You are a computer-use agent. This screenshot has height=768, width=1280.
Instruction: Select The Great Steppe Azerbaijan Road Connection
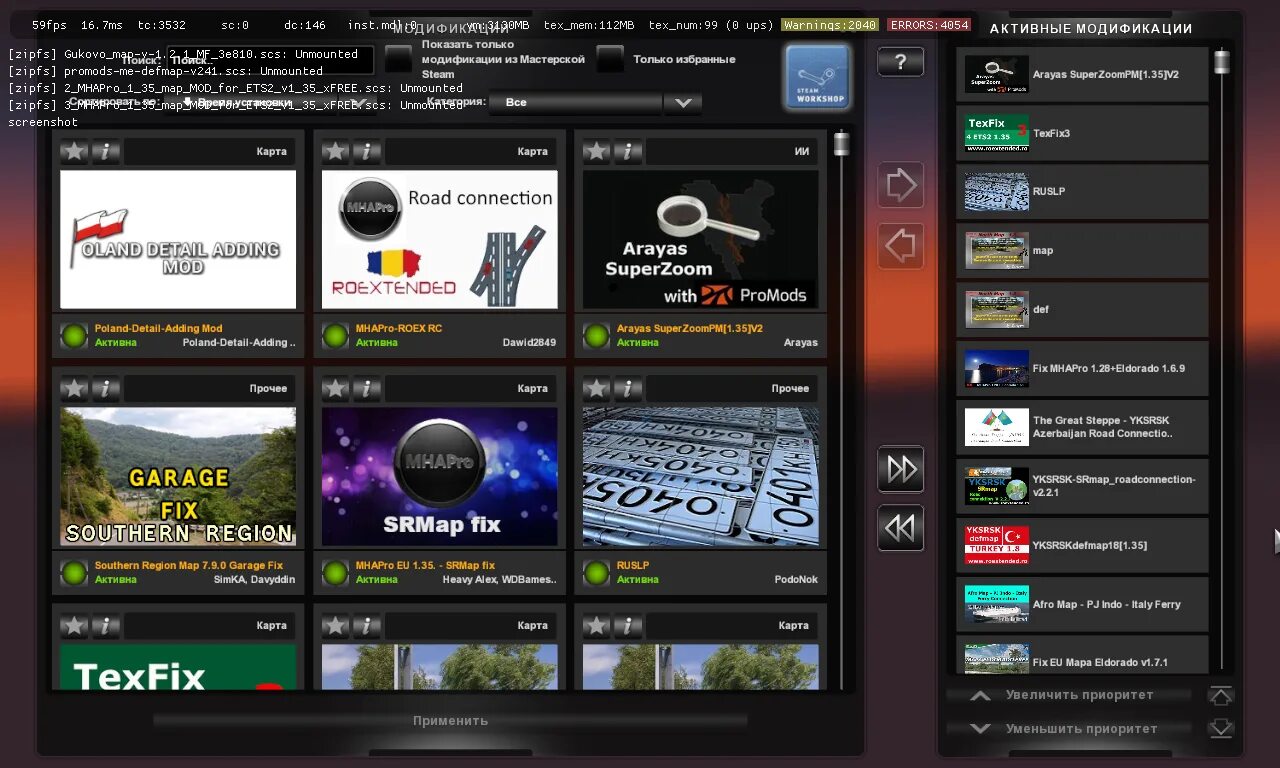click(1082, 427)
